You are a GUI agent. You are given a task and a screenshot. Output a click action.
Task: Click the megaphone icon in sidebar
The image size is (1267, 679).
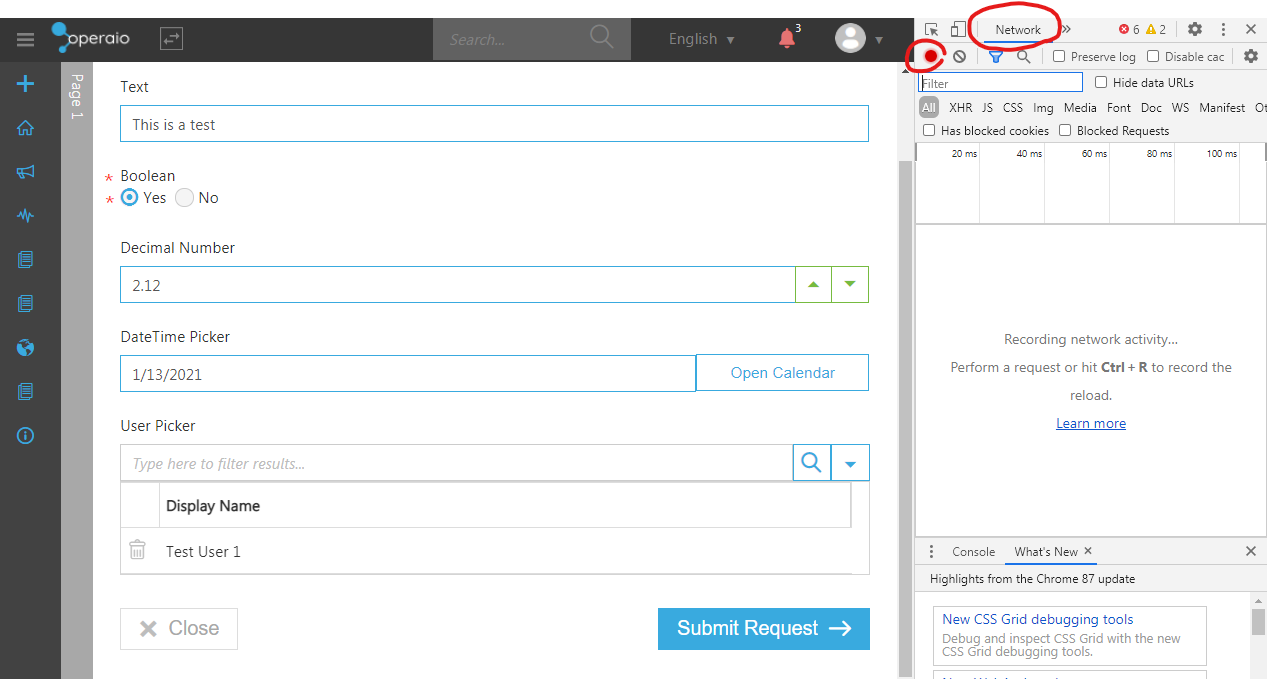pos(26,172)
